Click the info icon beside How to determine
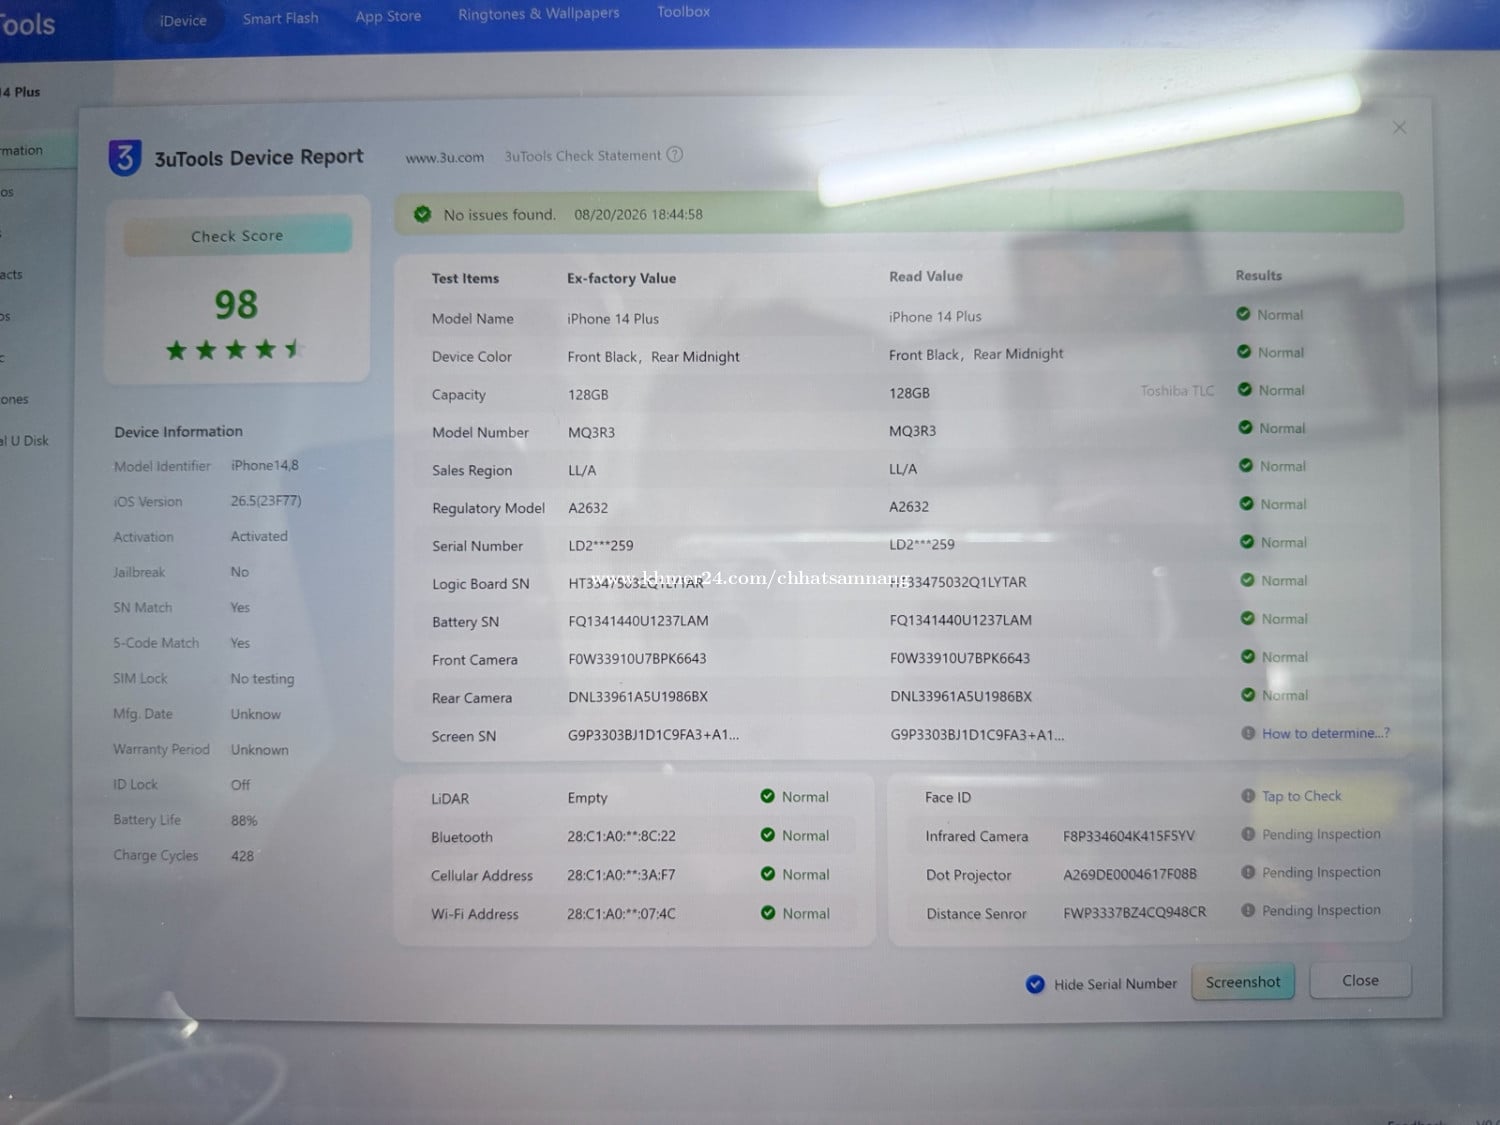Screen dimensions: 1500x1125 tap(1248, 733)
